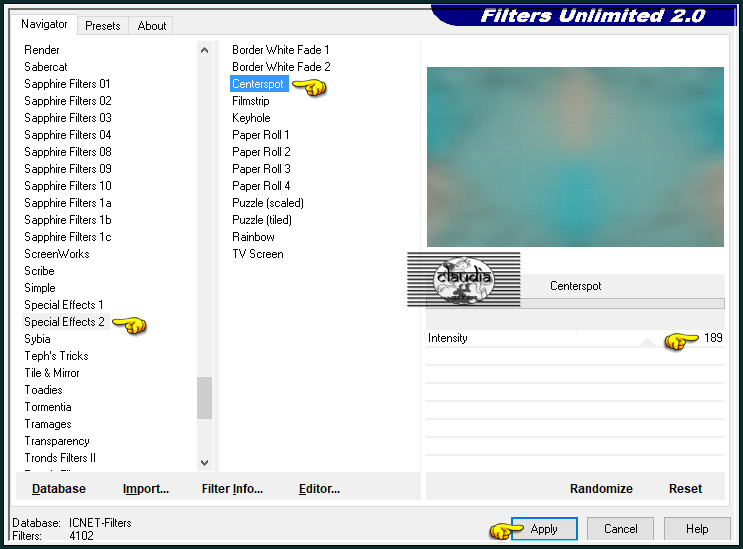Select Teph's Tricks category

click(56, 356)
